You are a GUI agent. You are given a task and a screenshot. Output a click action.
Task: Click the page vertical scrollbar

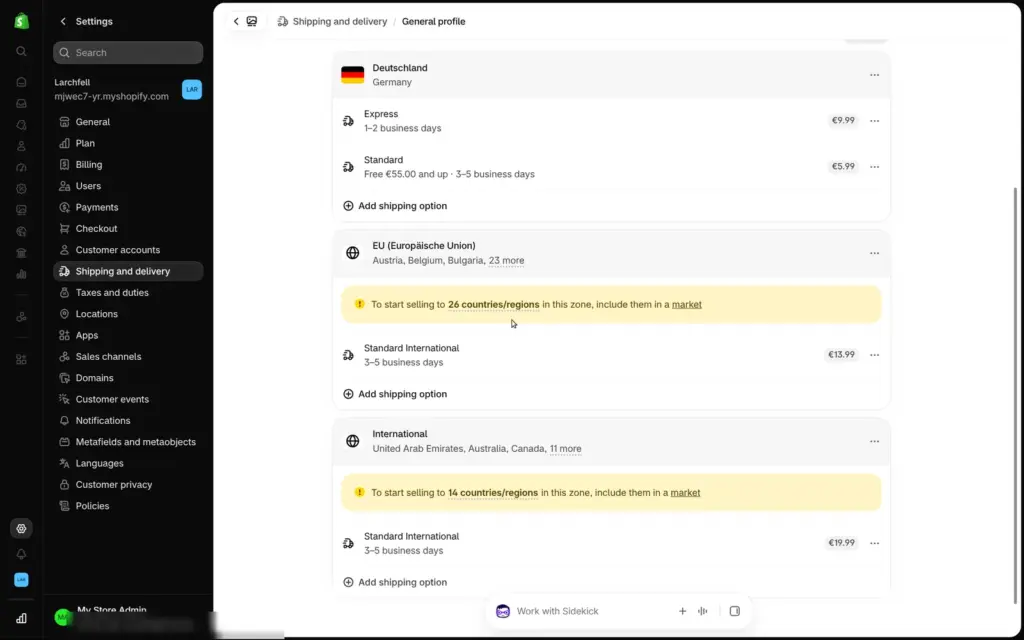(x=1015, y=395)
